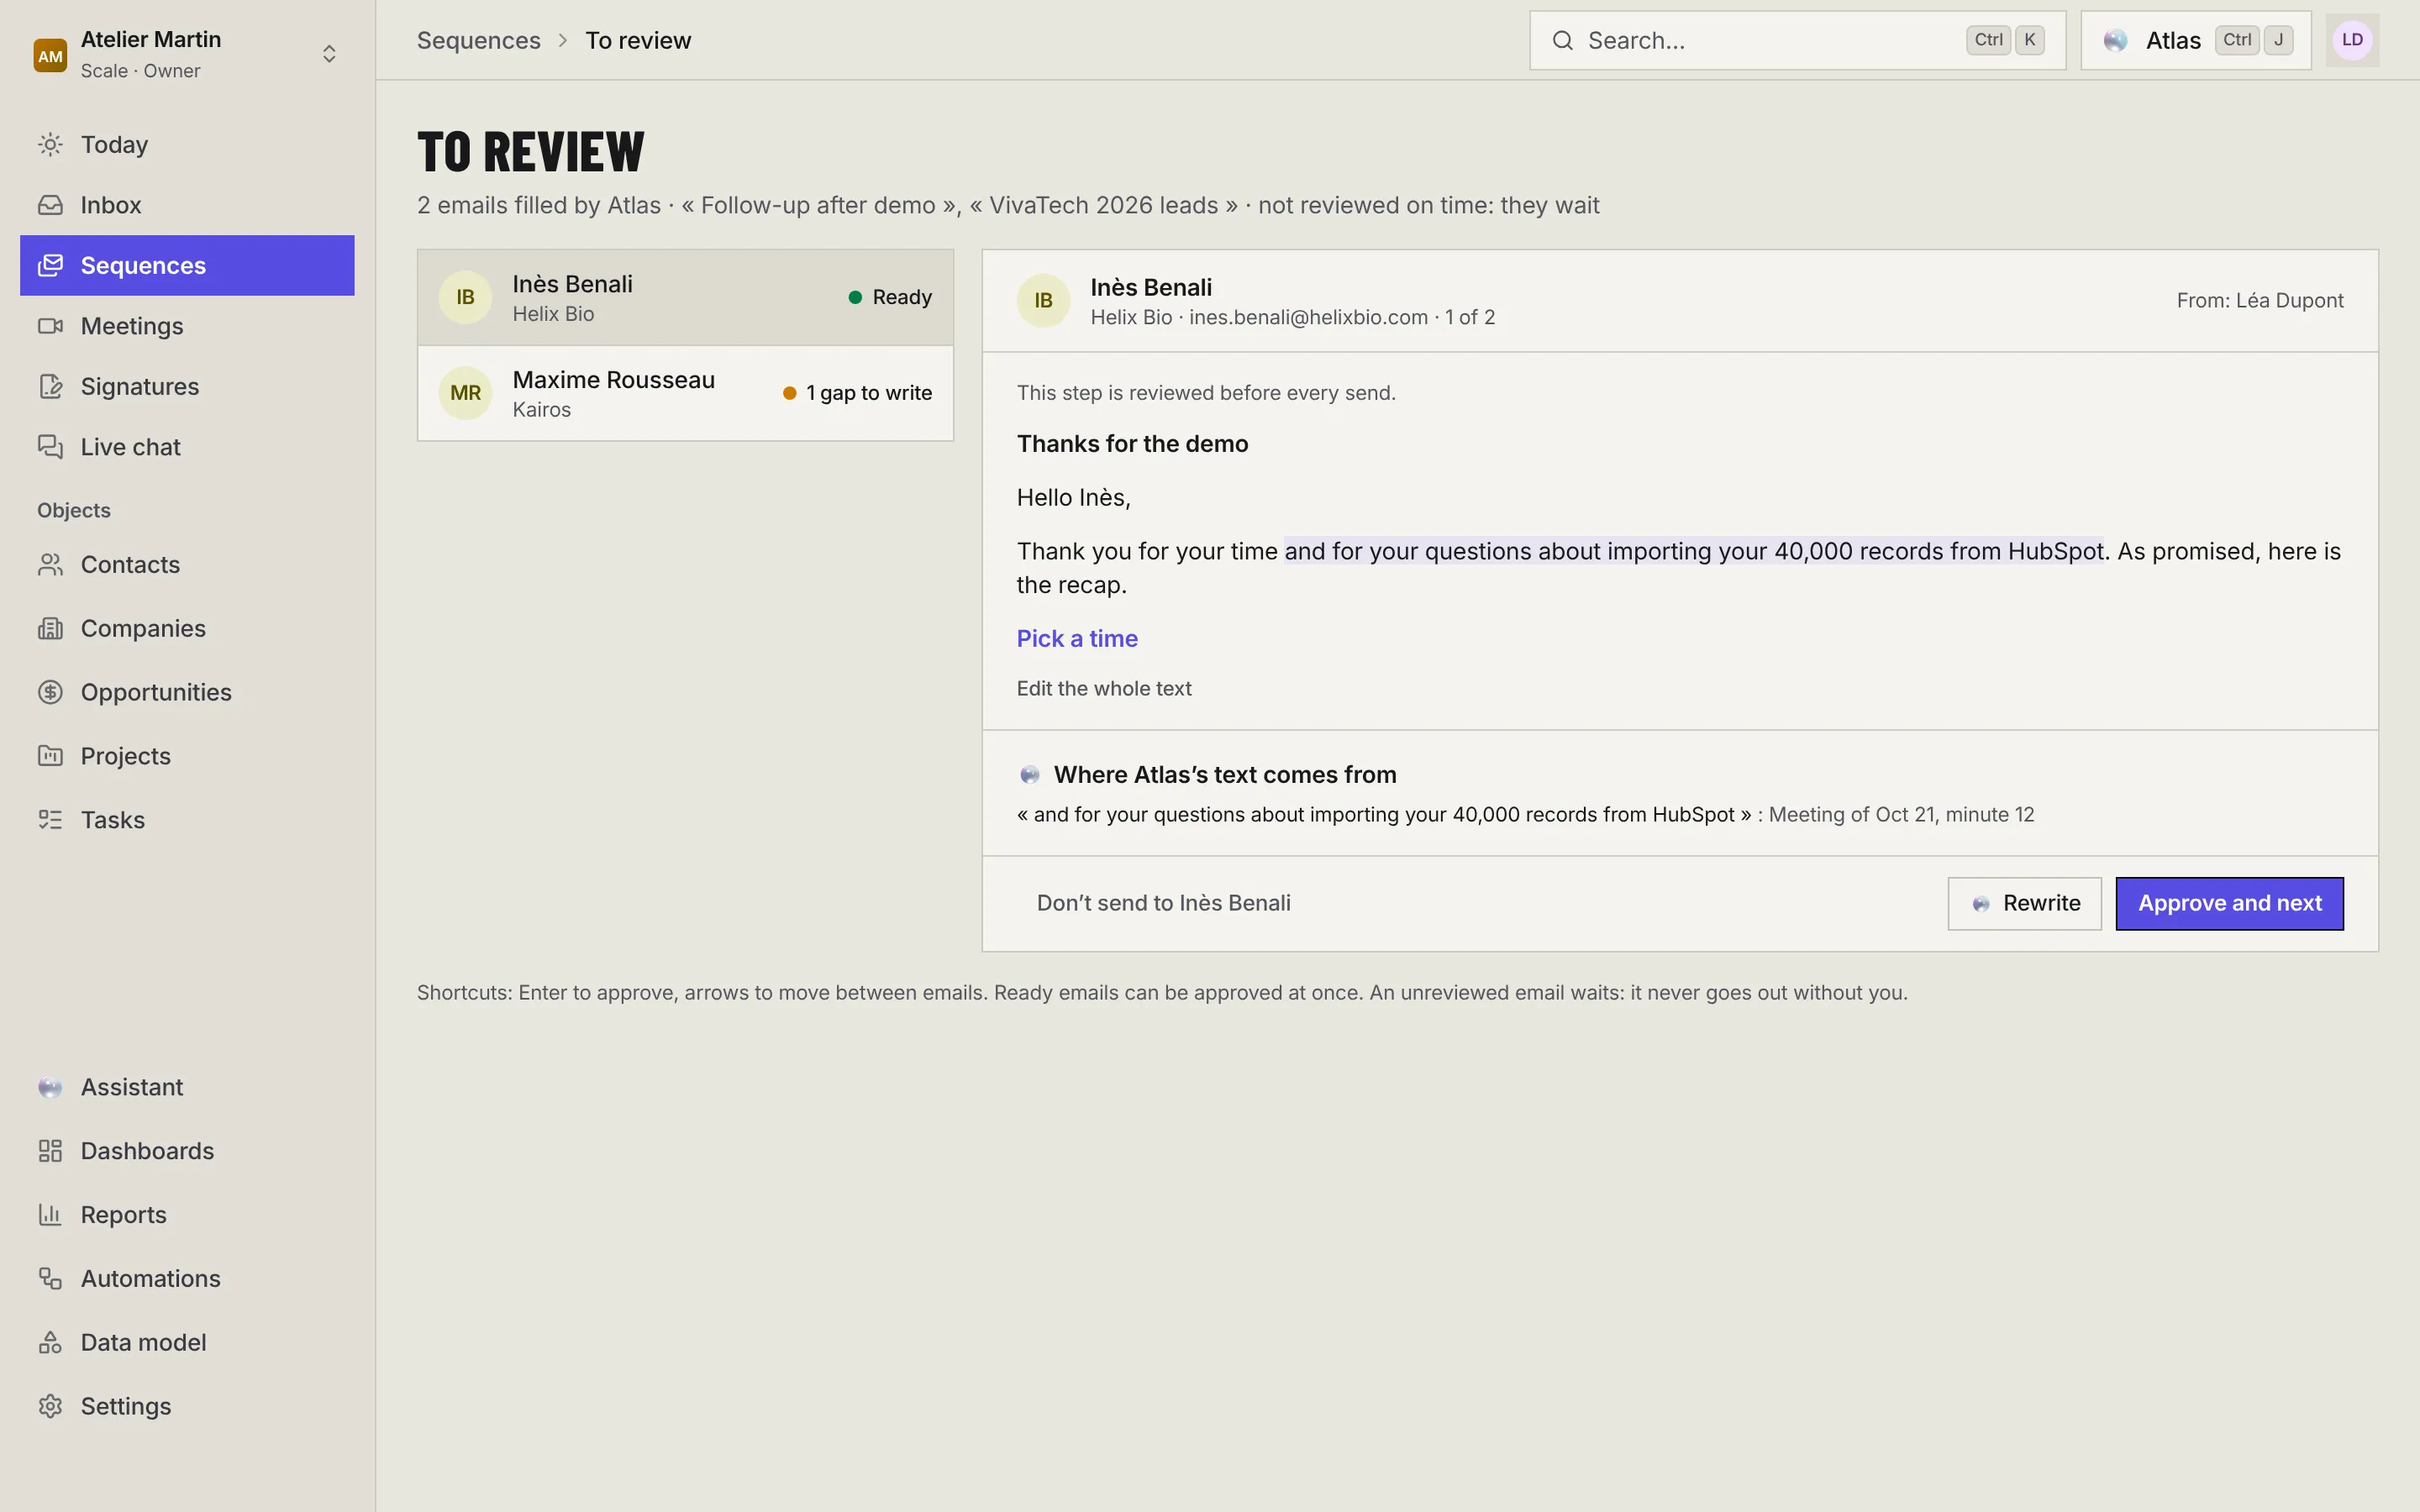Open the Tasks checklist icon
This screenshot has width=2420, height=1512.
pyautogui.click(x=50, y=820)
